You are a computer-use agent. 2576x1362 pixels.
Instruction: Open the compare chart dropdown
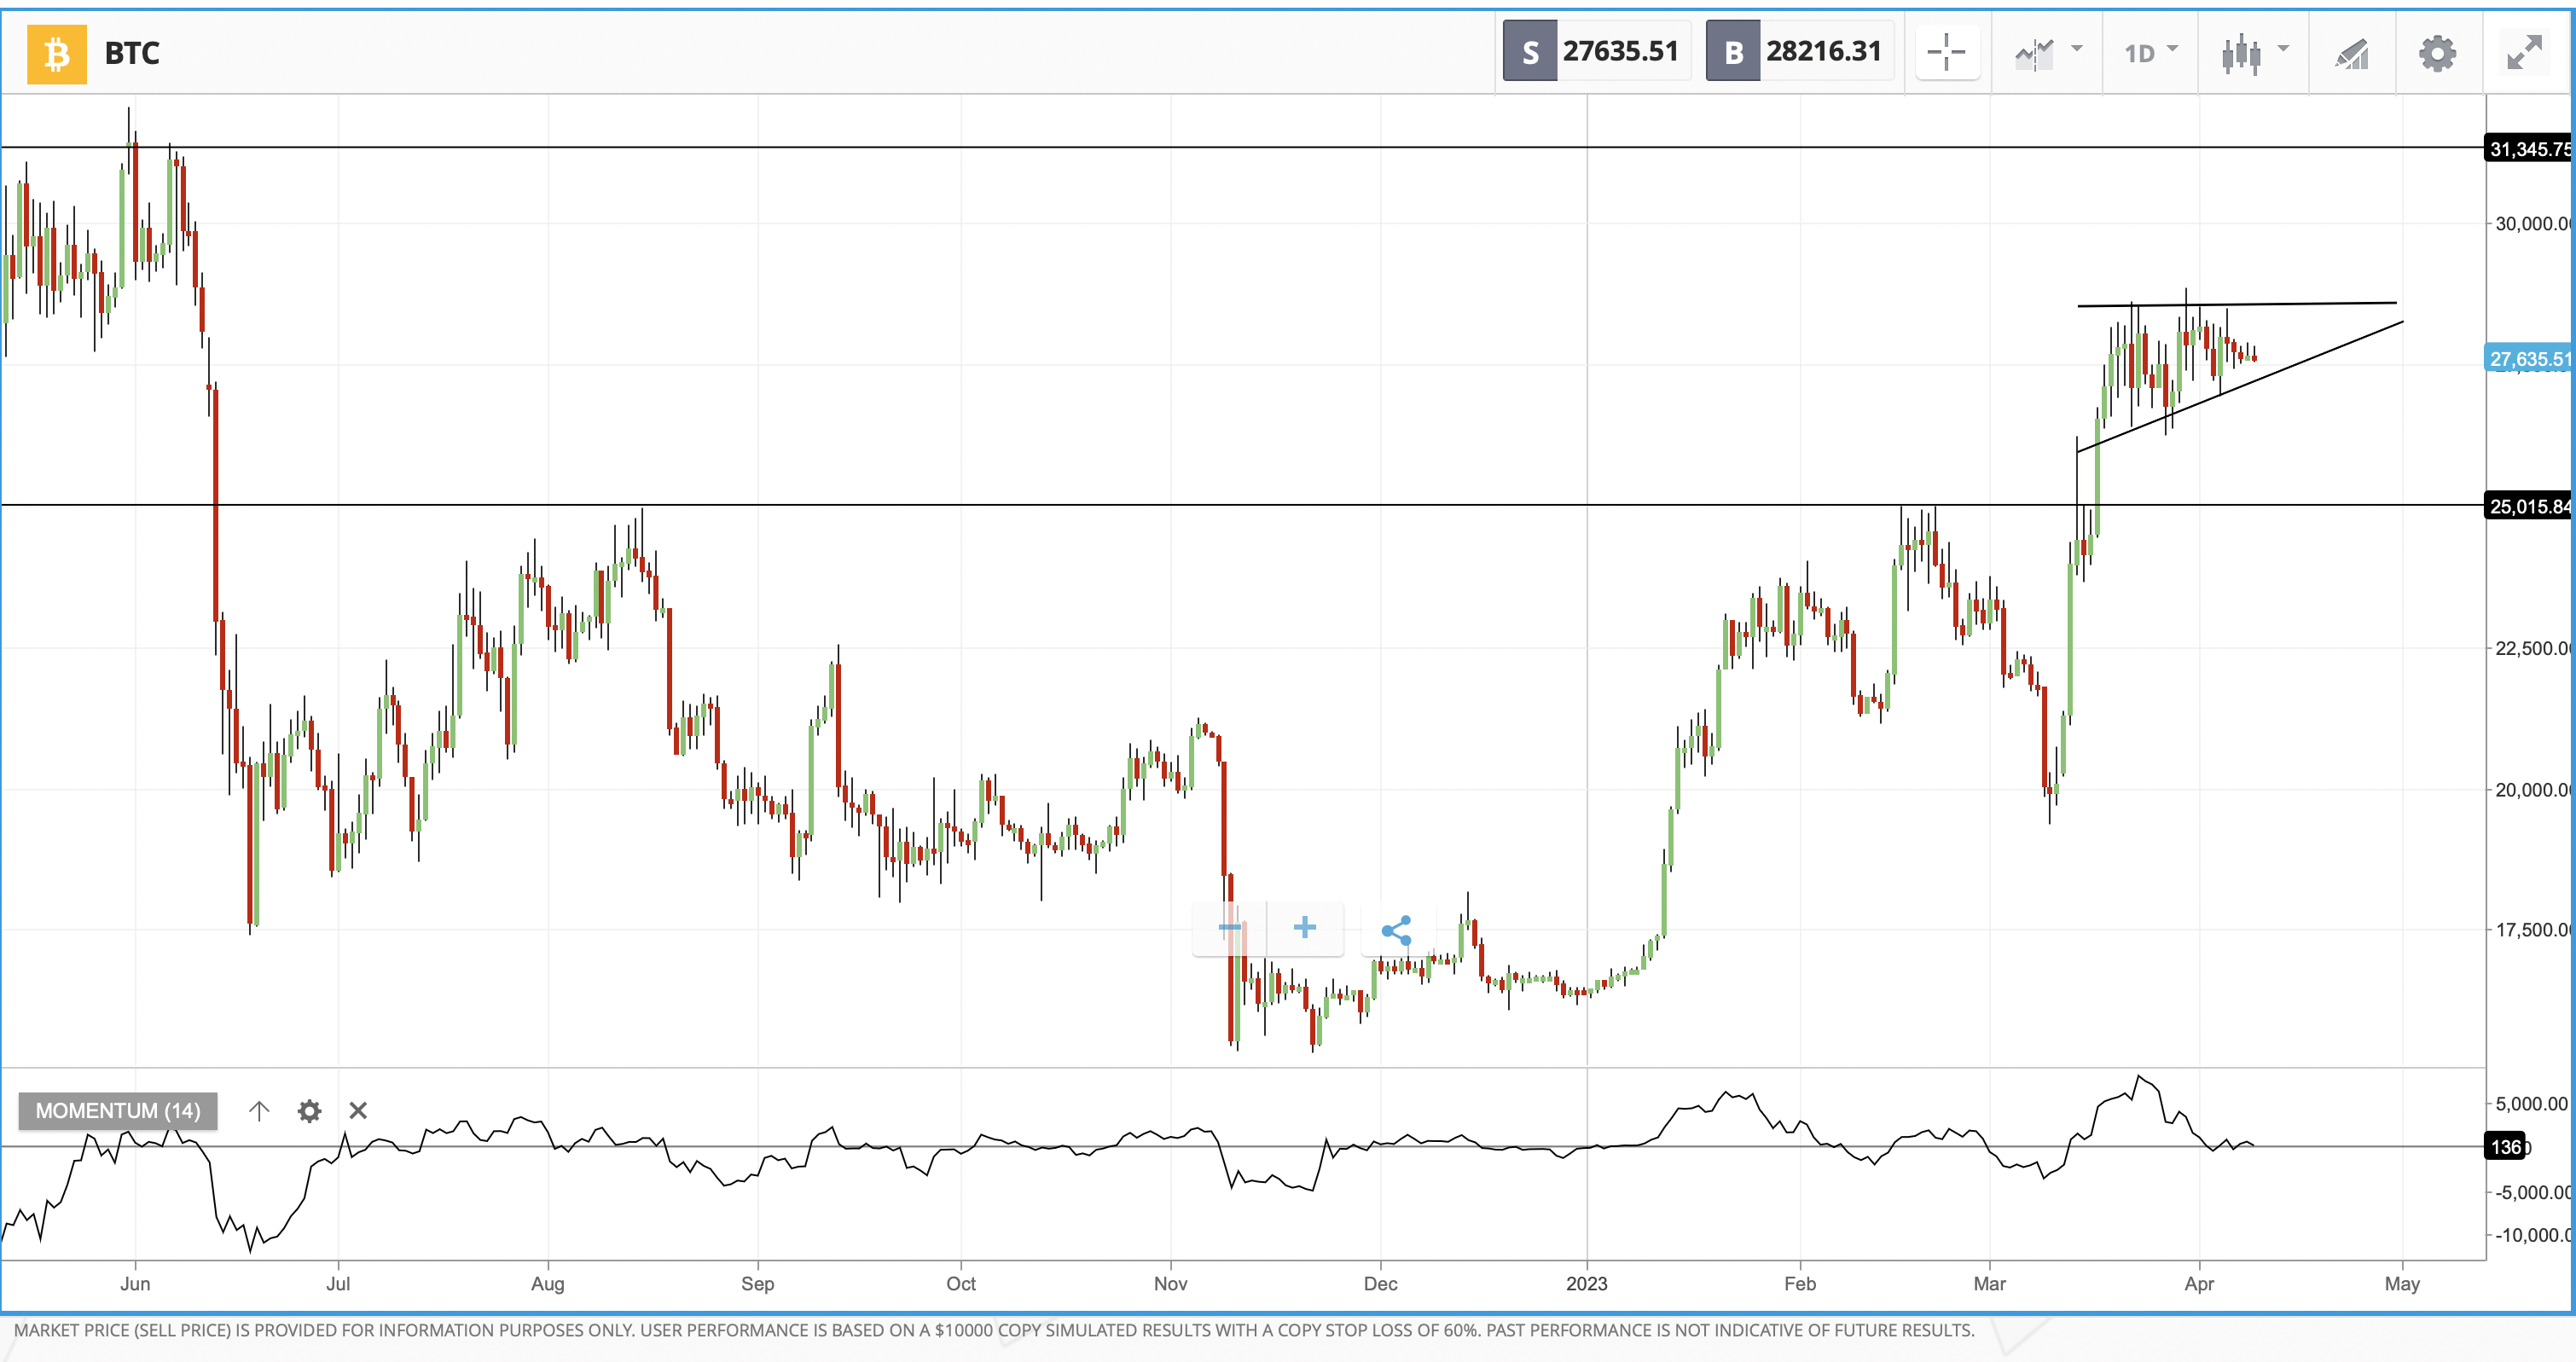[2047, 52]
